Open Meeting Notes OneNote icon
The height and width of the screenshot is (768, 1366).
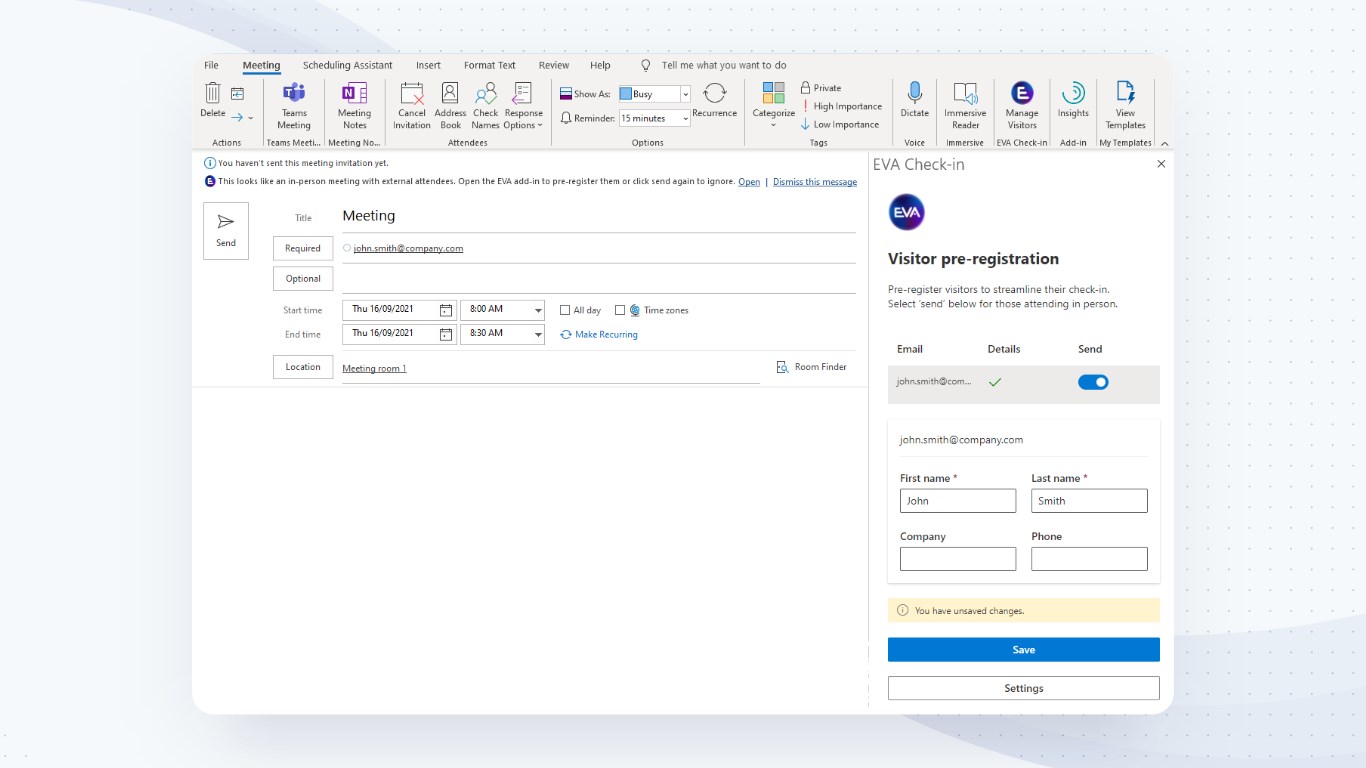tap(354, 93)
